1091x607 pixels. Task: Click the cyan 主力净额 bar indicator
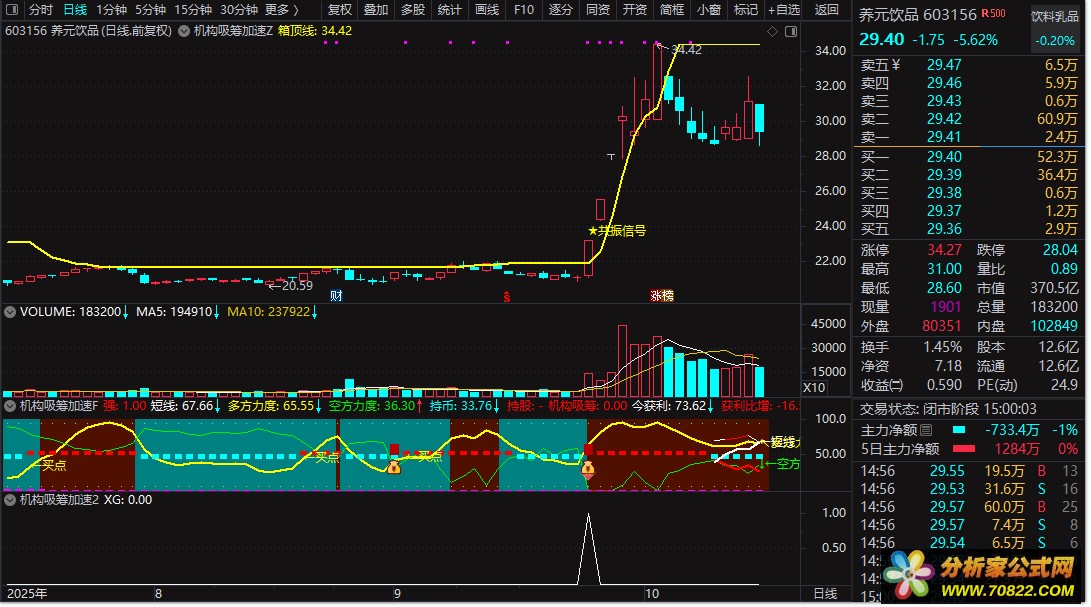click(959, 430)
